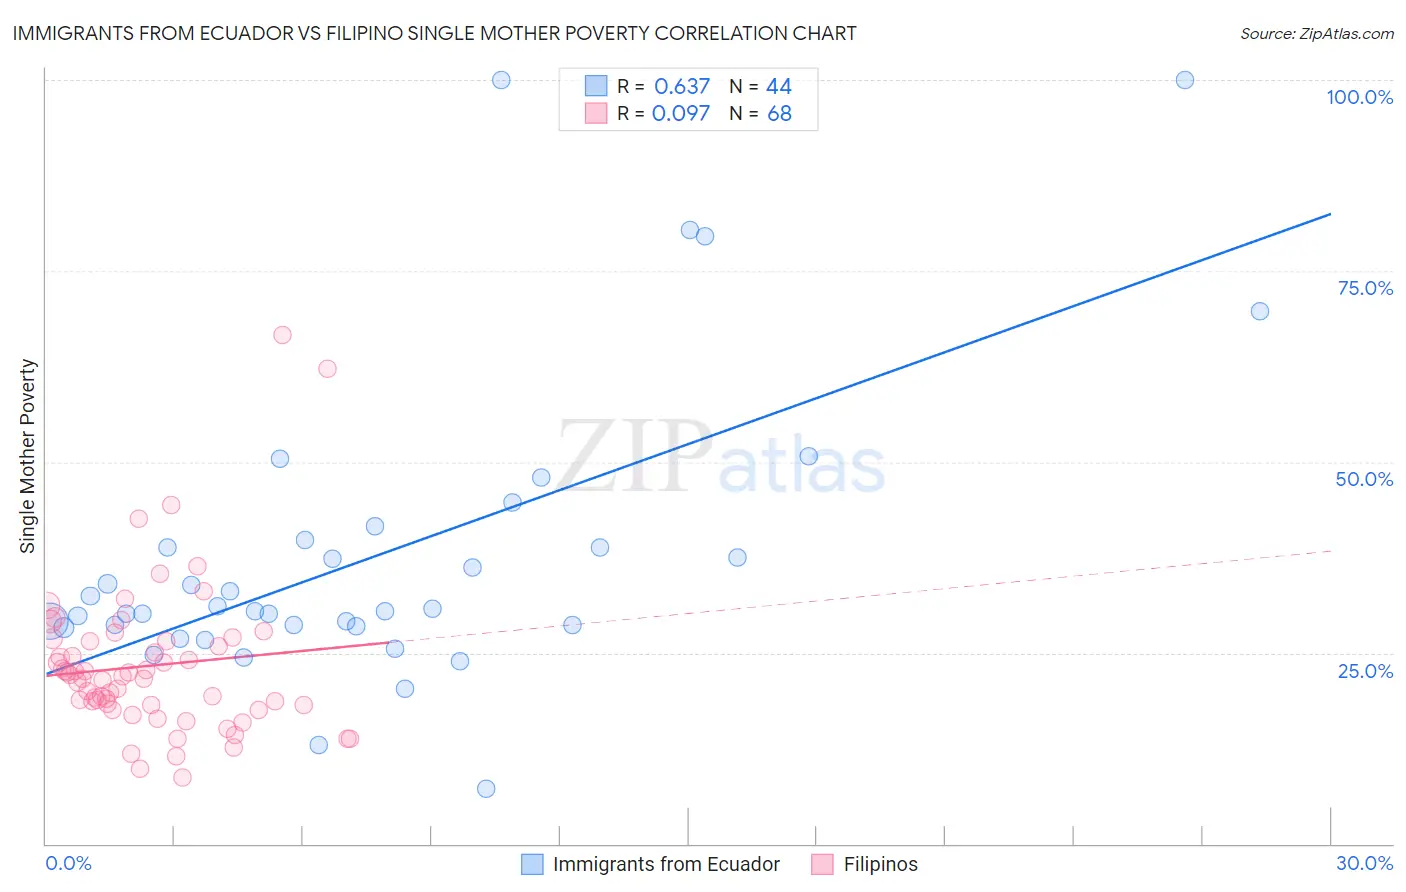Viewport: 1406px width, 892px height.
Task: Click the 25.0% y-axis tick label
Action: coord(1365,671)
